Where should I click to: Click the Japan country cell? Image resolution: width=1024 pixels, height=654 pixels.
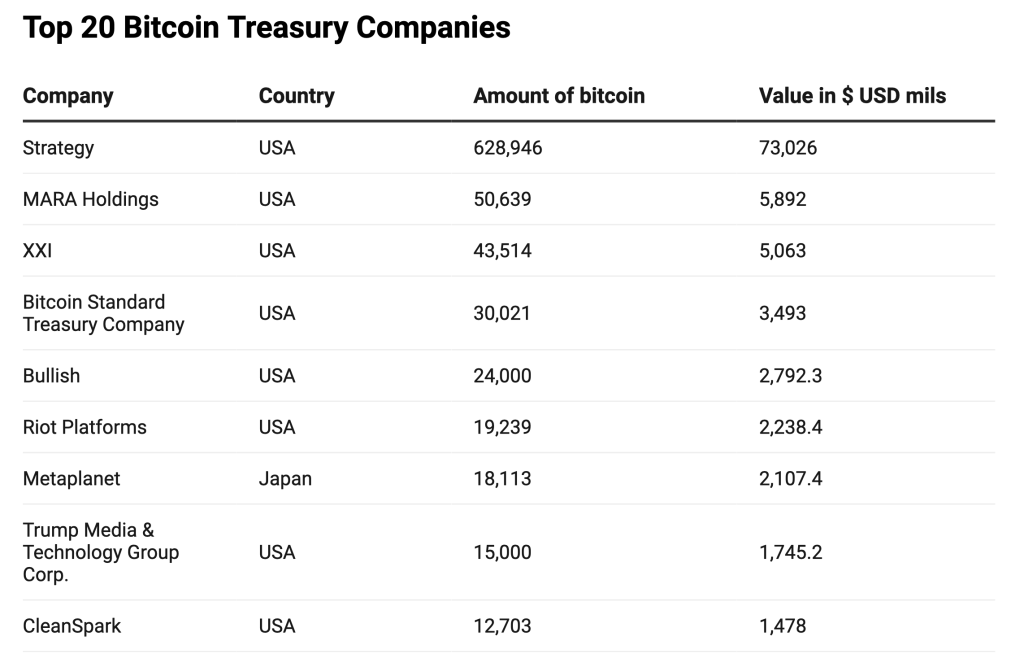pyautogui.click(x=285, y=479)
